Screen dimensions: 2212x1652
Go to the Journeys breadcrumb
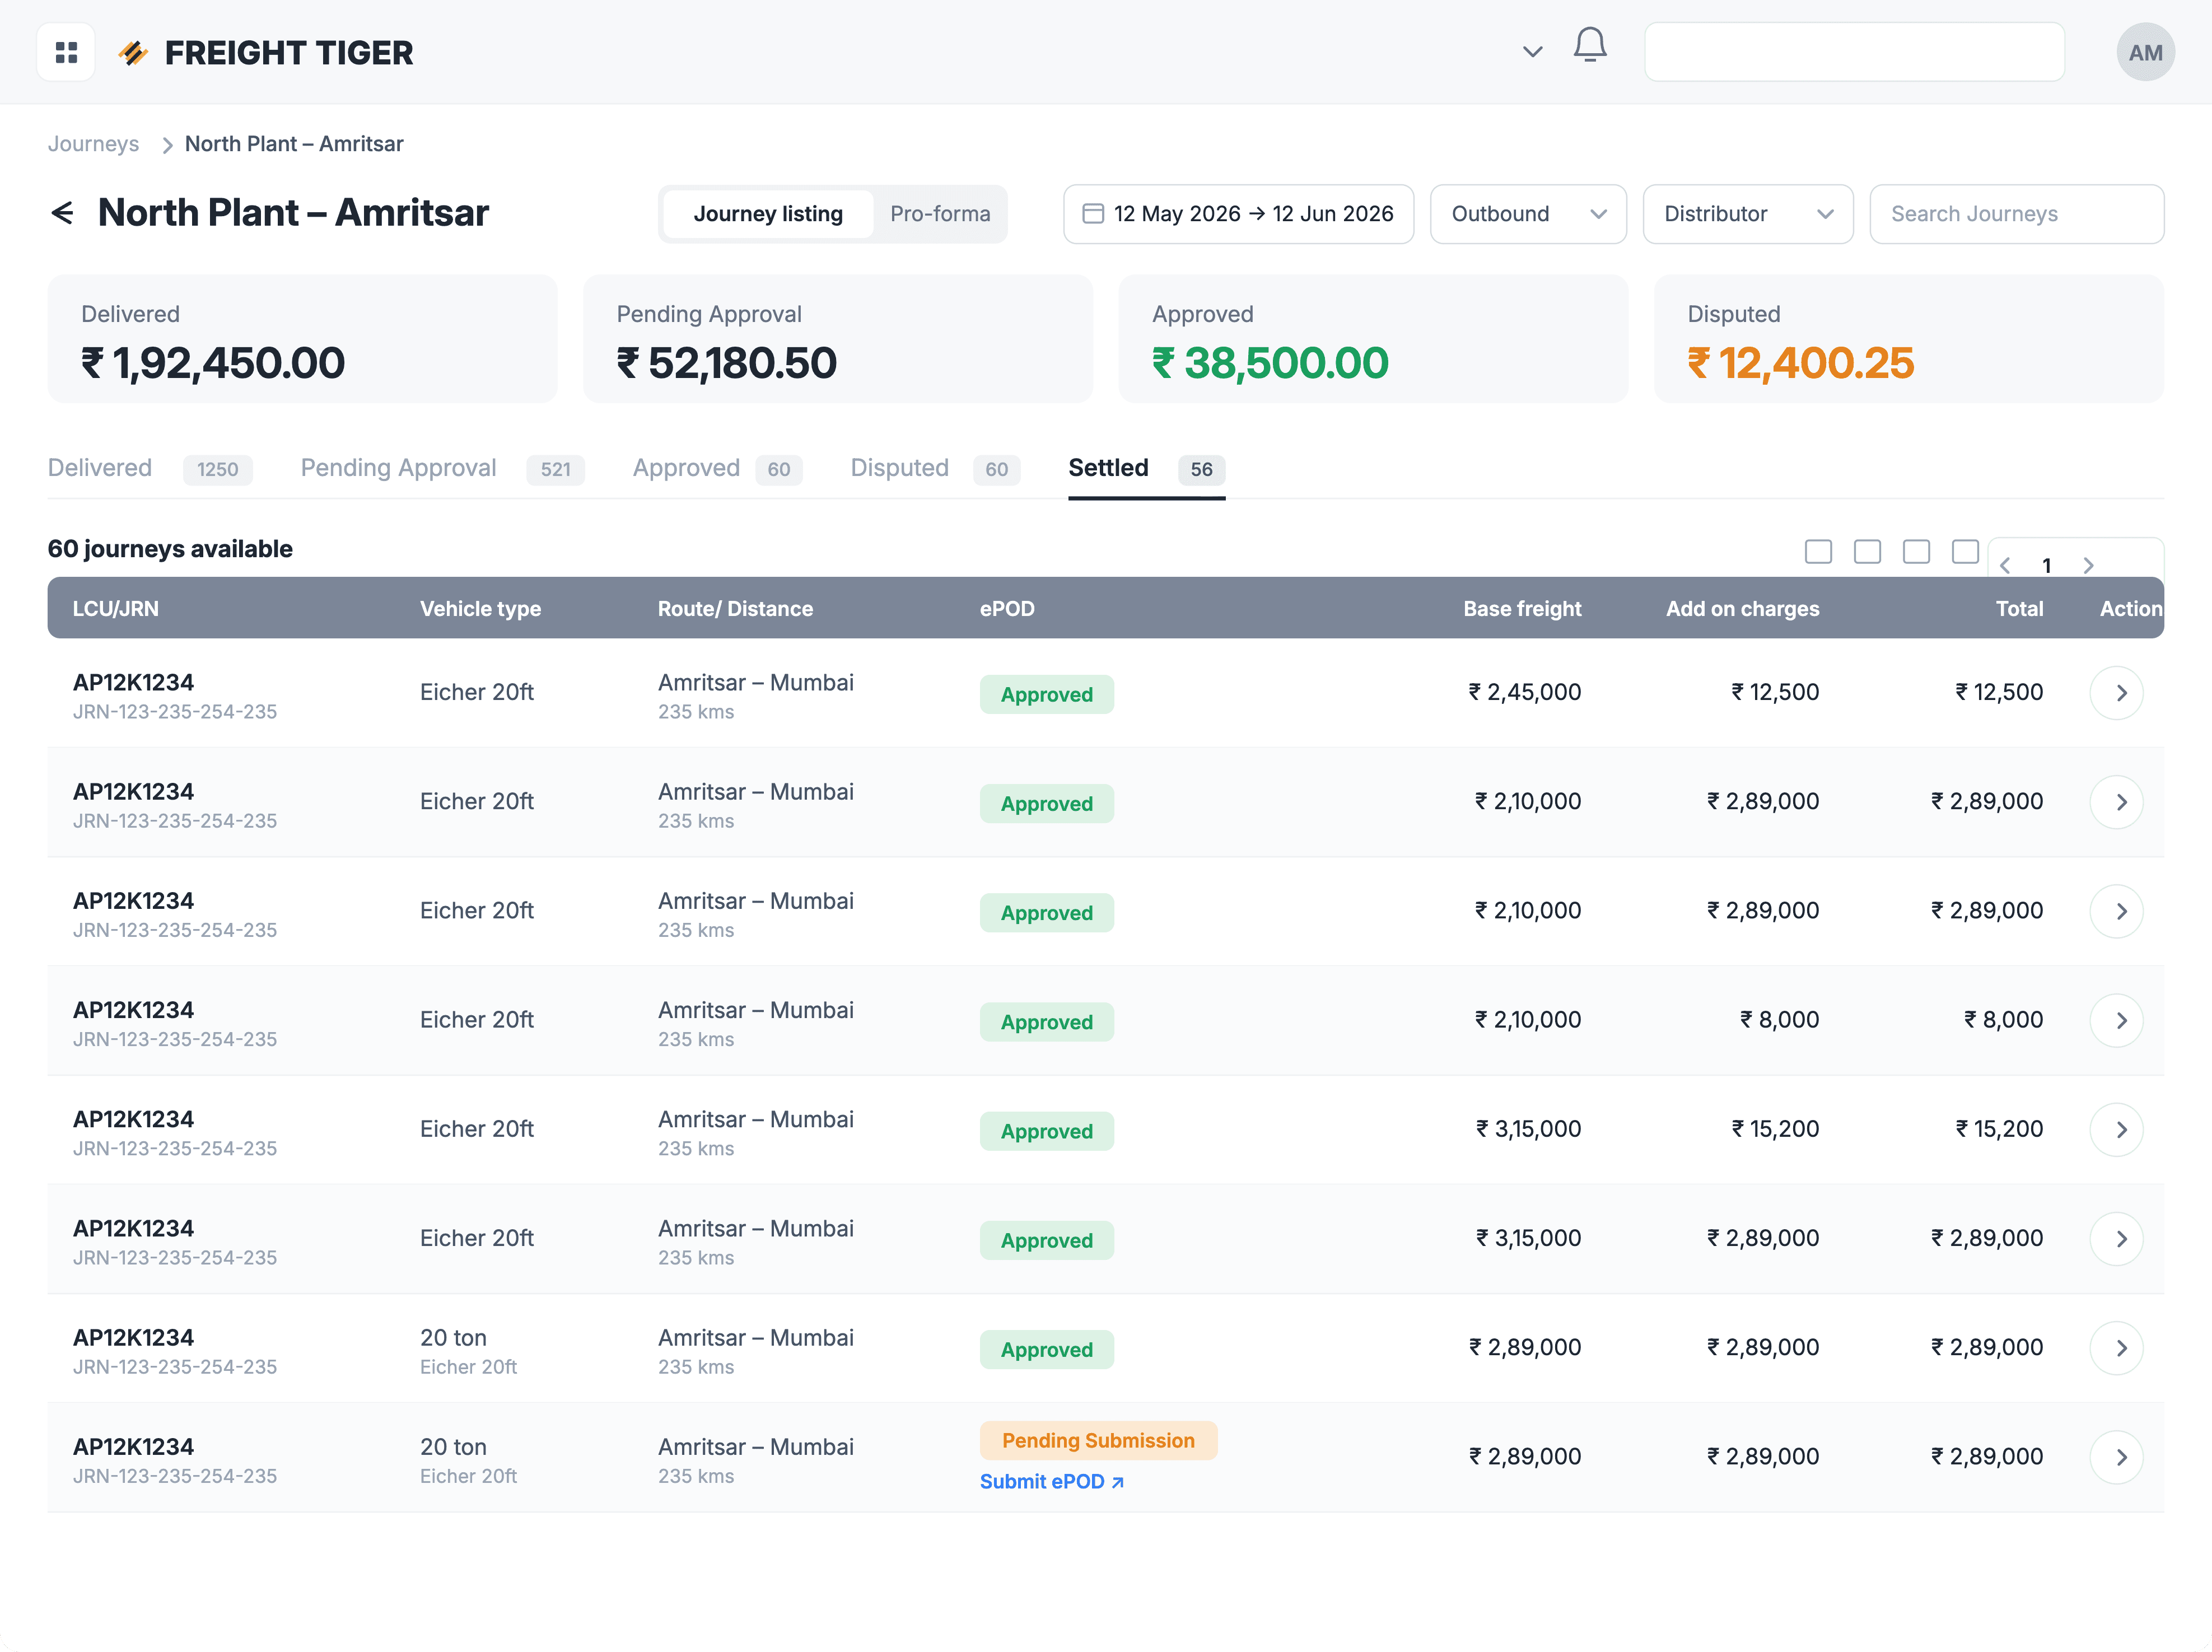point(93,144)
